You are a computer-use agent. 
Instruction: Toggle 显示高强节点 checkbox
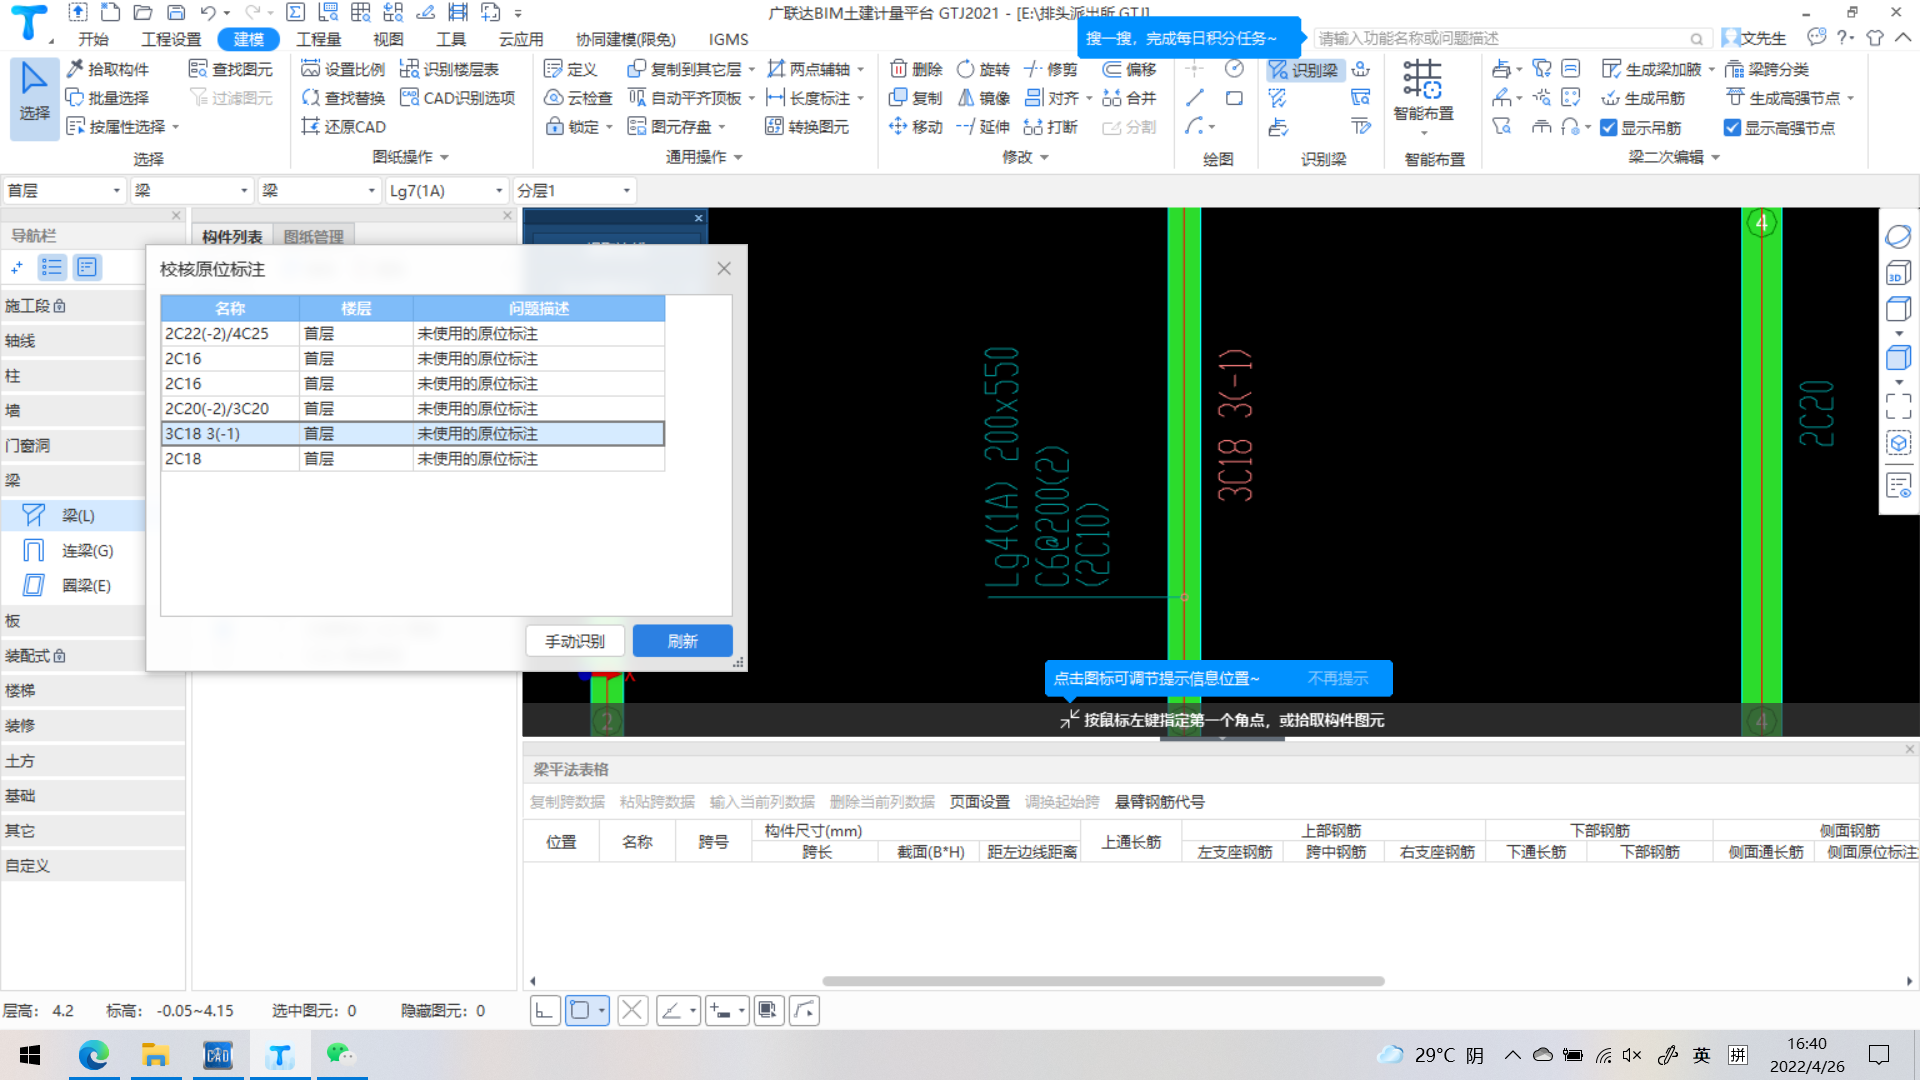pos(1733,128)
